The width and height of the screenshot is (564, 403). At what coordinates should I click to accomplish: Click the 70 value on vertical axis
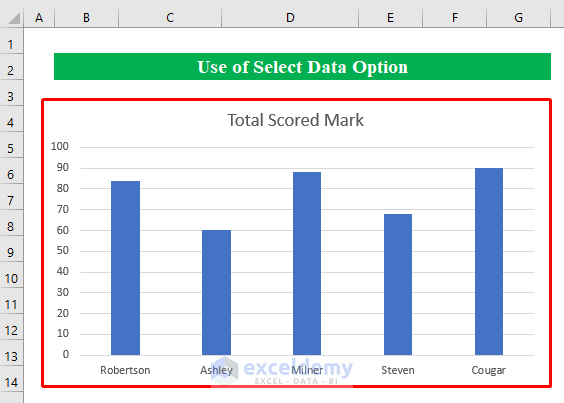[63, 209]
